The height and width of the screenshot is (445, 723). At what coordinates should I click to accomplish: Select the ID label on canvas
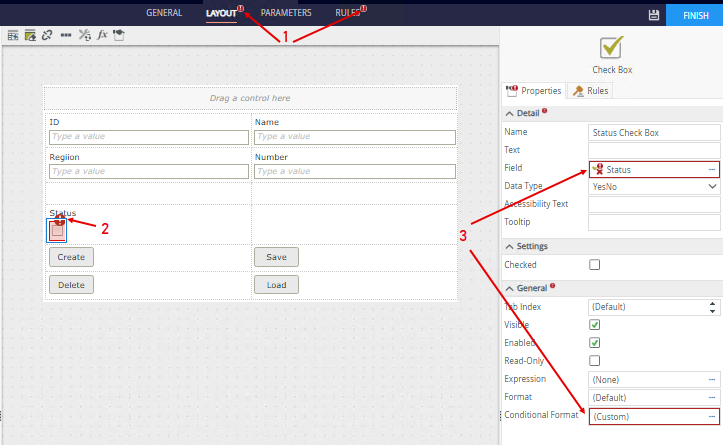54,122
